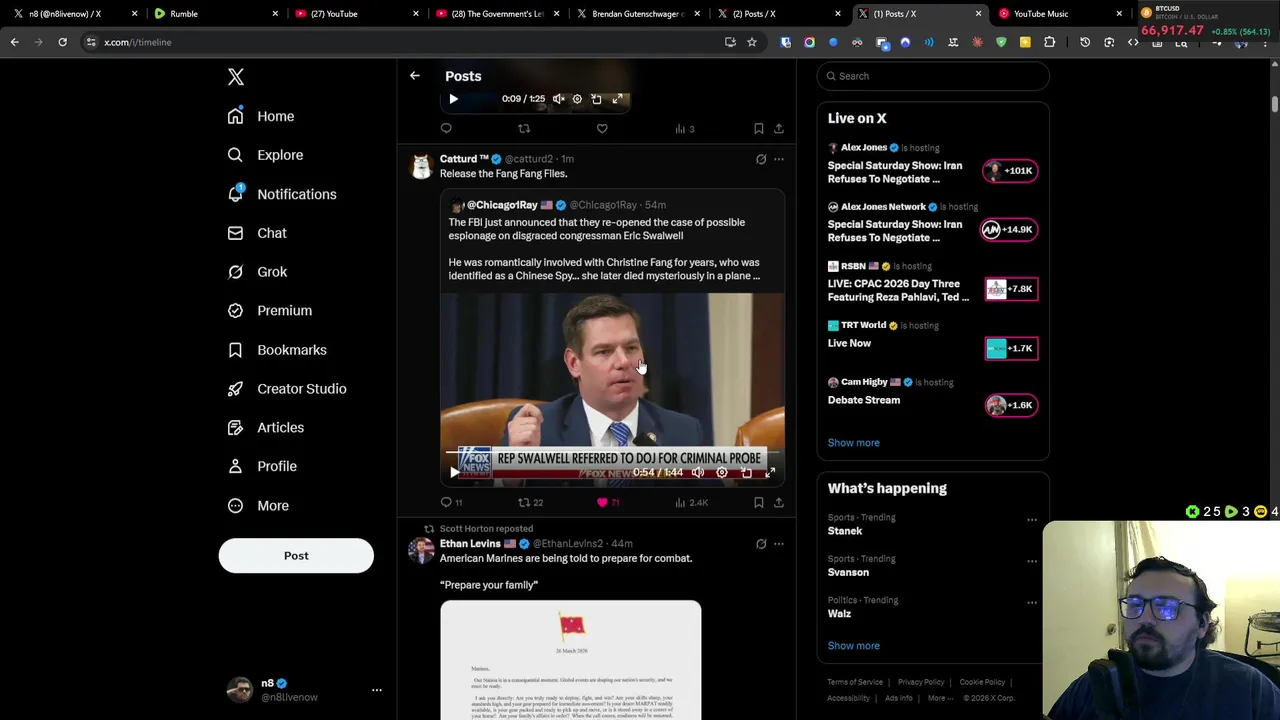Click the Post button

tap(296, 556)
